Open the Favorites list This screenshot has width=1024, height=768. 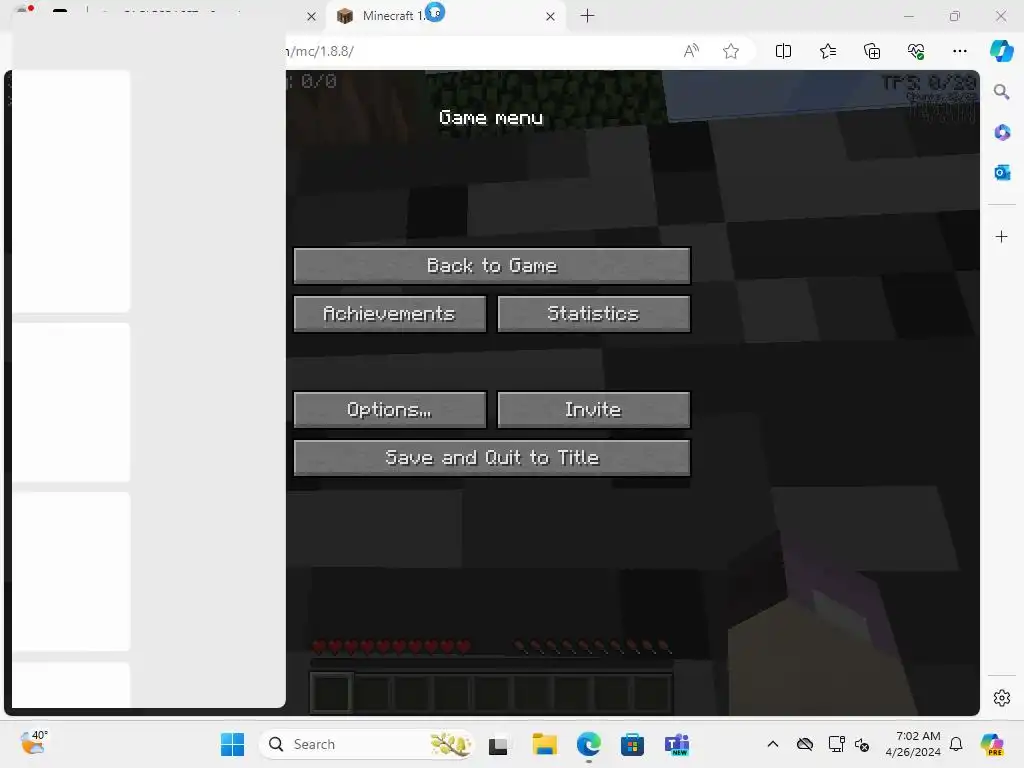pos(827,51)
